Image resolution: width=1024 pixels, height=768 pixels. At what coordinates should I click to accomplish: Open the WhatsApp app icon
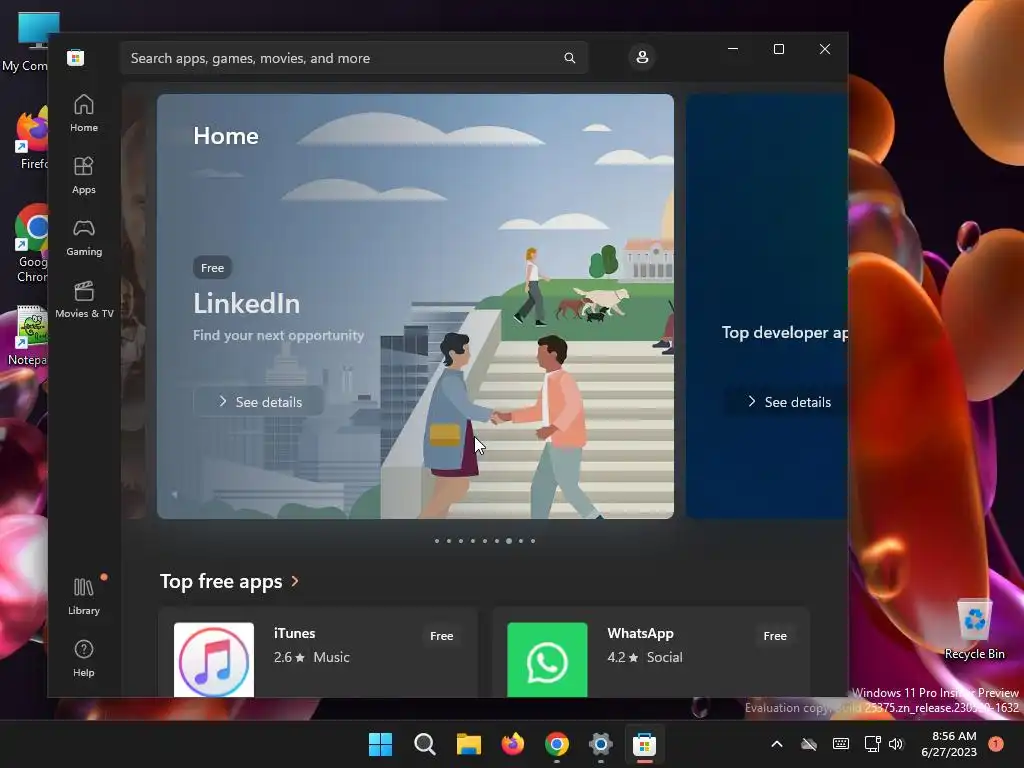[x=547, y=660]
